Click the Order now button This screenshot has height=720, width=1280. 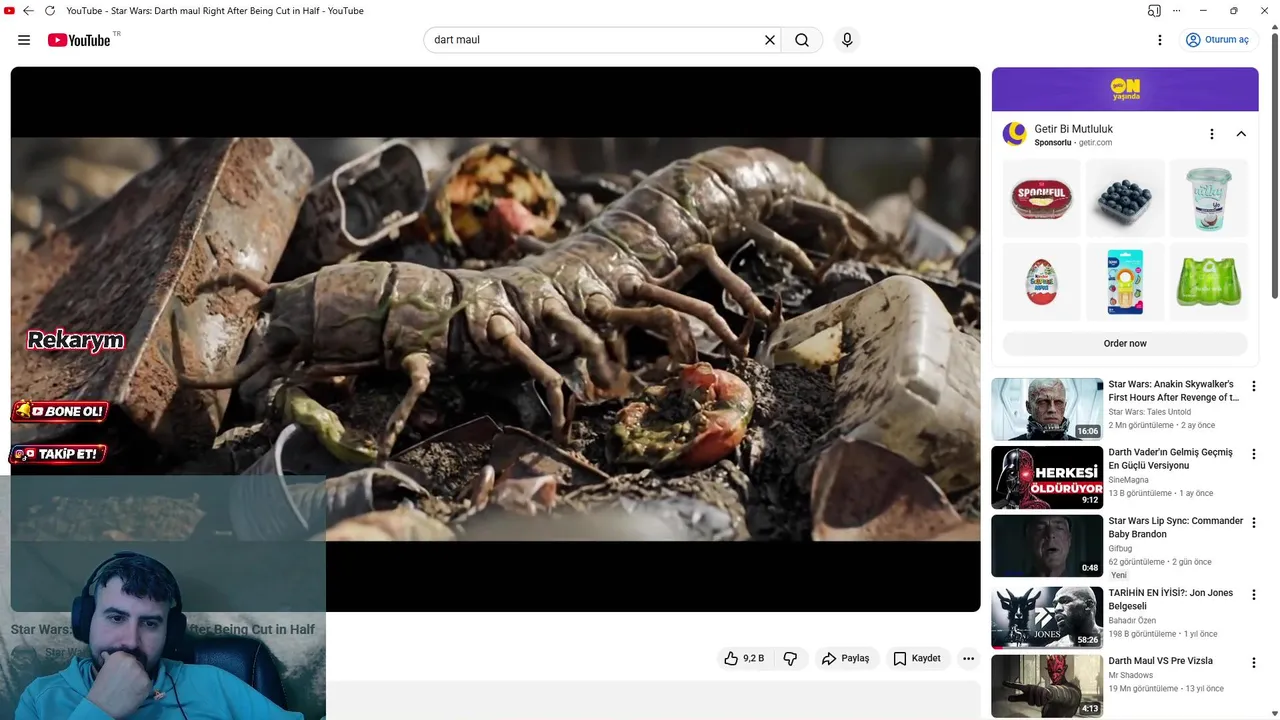click(x=1125, y=343)
